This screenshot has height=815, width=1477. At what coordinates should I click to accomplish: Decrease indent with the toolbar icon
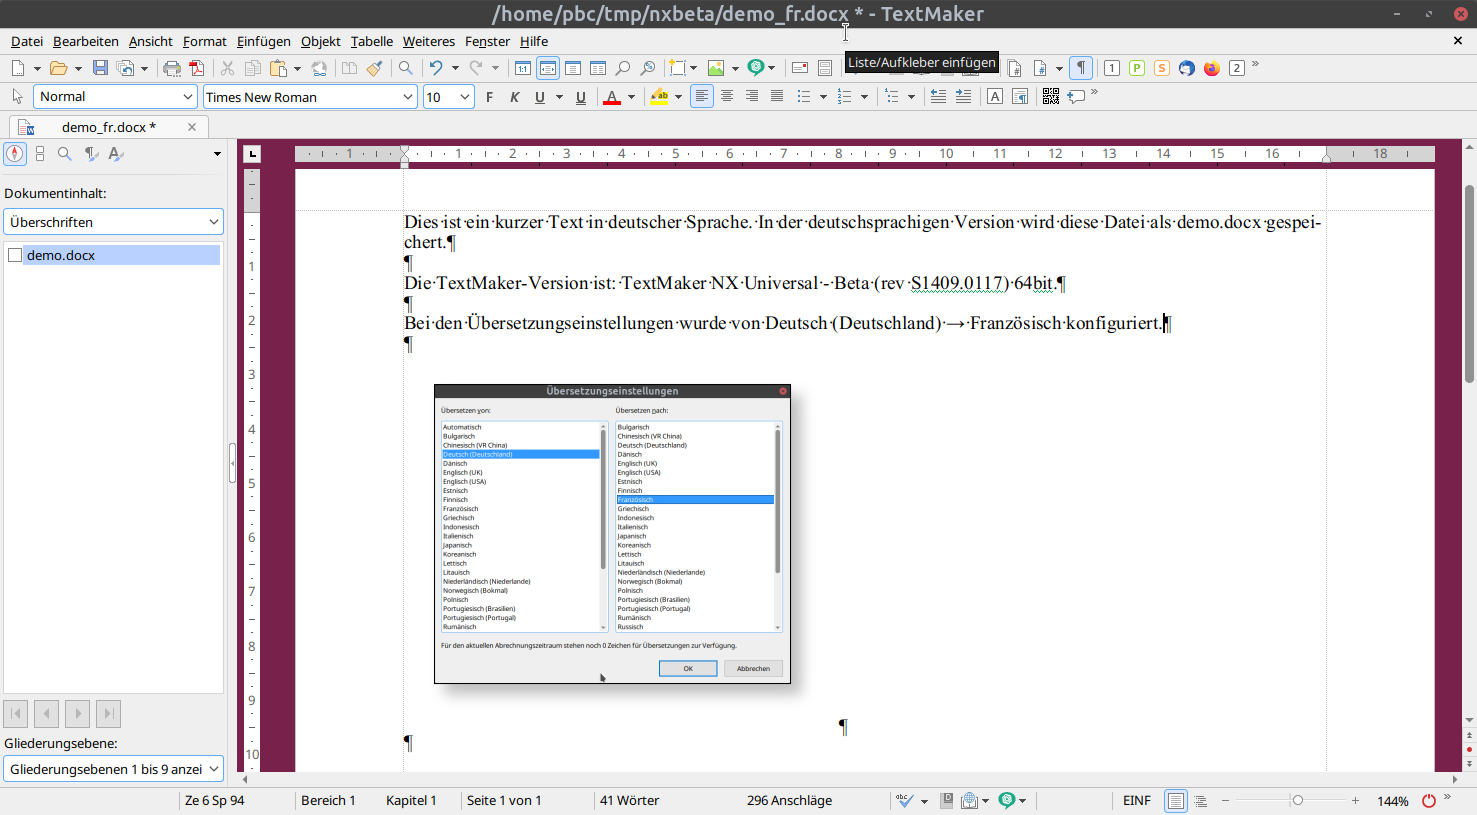pyautogui.click(x=938, y=97)
